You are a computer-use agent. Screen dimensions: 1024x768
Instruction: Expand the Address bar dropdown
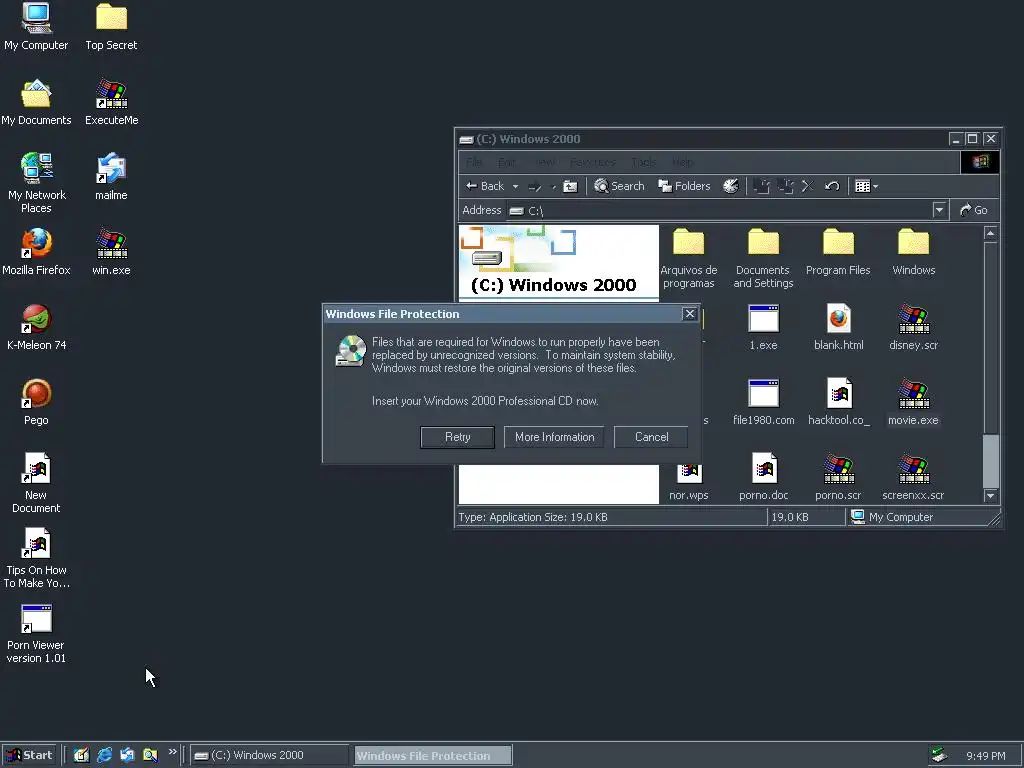pyautogui.click(x=939, y=210)
